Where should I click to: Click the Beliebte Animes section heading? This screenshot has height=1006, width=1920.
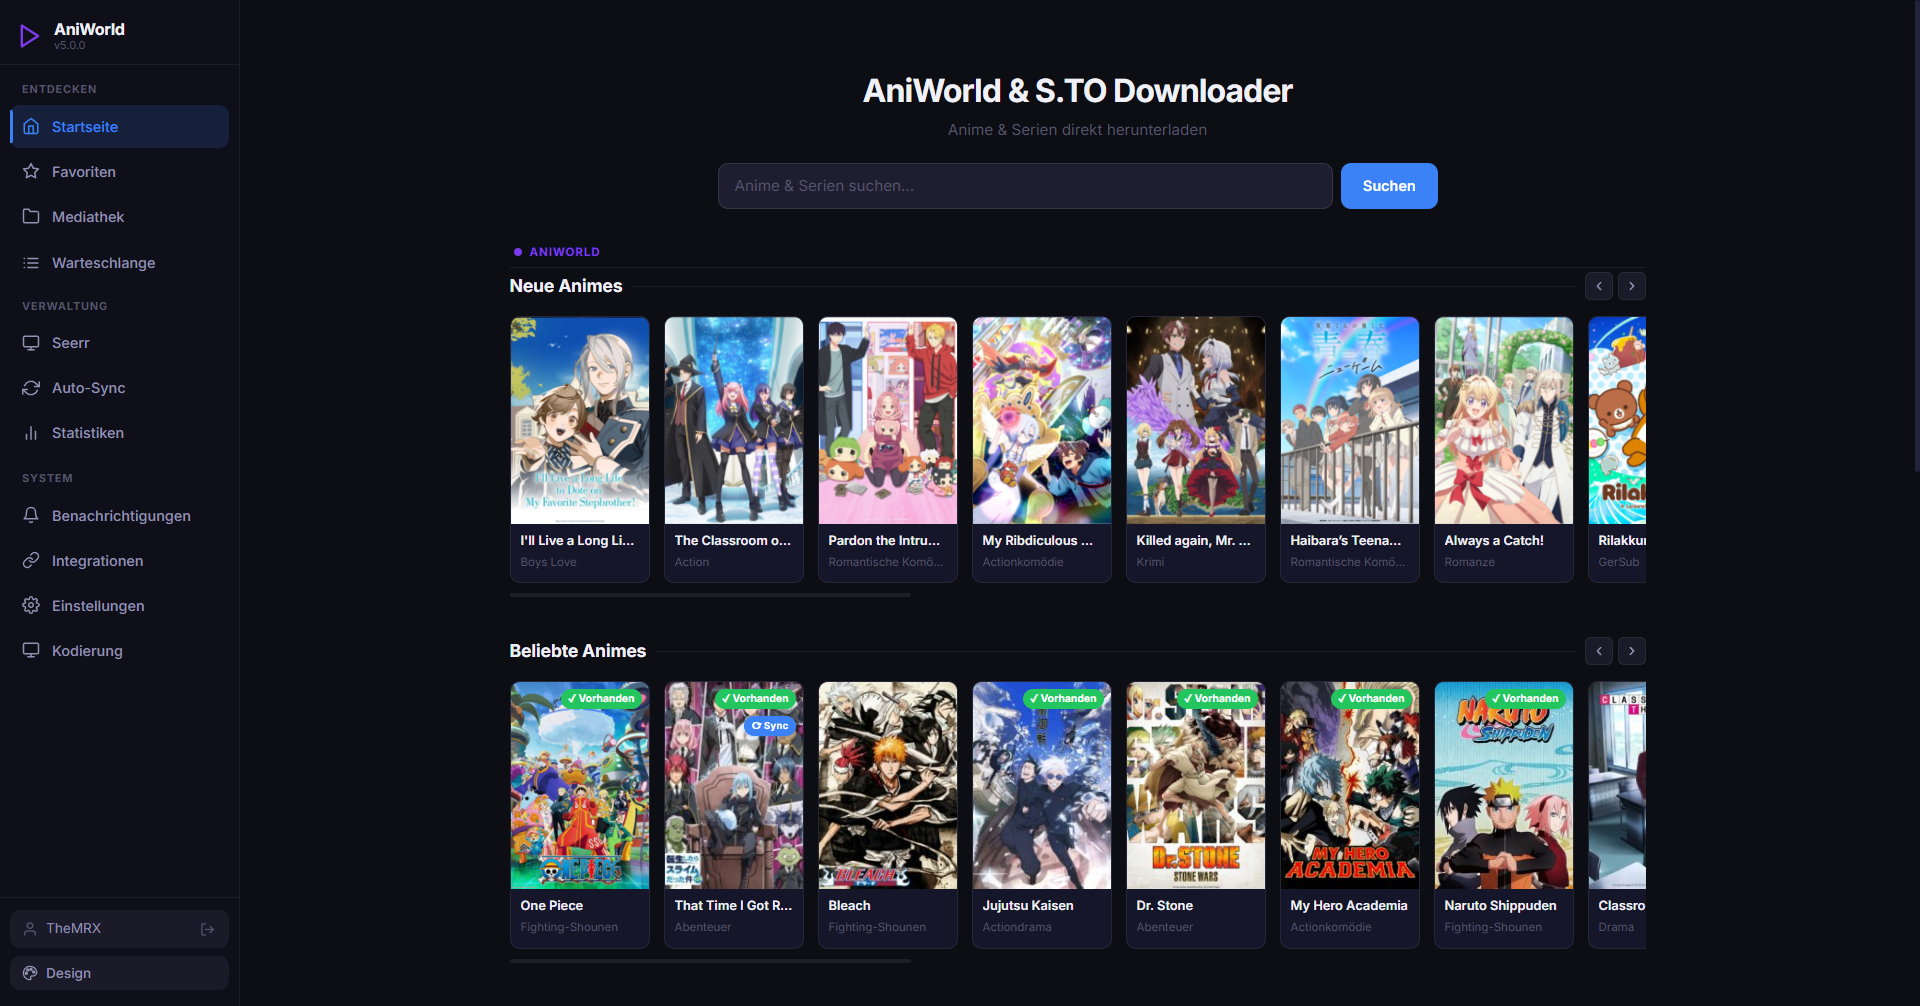(578, 651)
